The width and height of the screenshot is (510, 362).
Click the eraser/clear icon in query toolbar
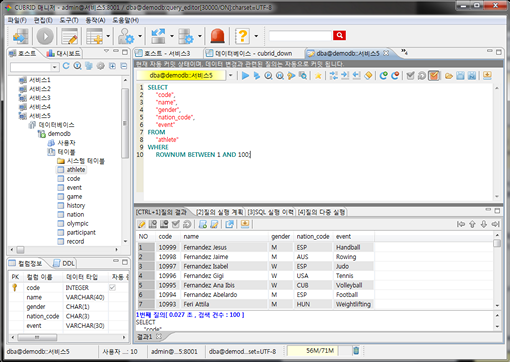coord(368,76)
